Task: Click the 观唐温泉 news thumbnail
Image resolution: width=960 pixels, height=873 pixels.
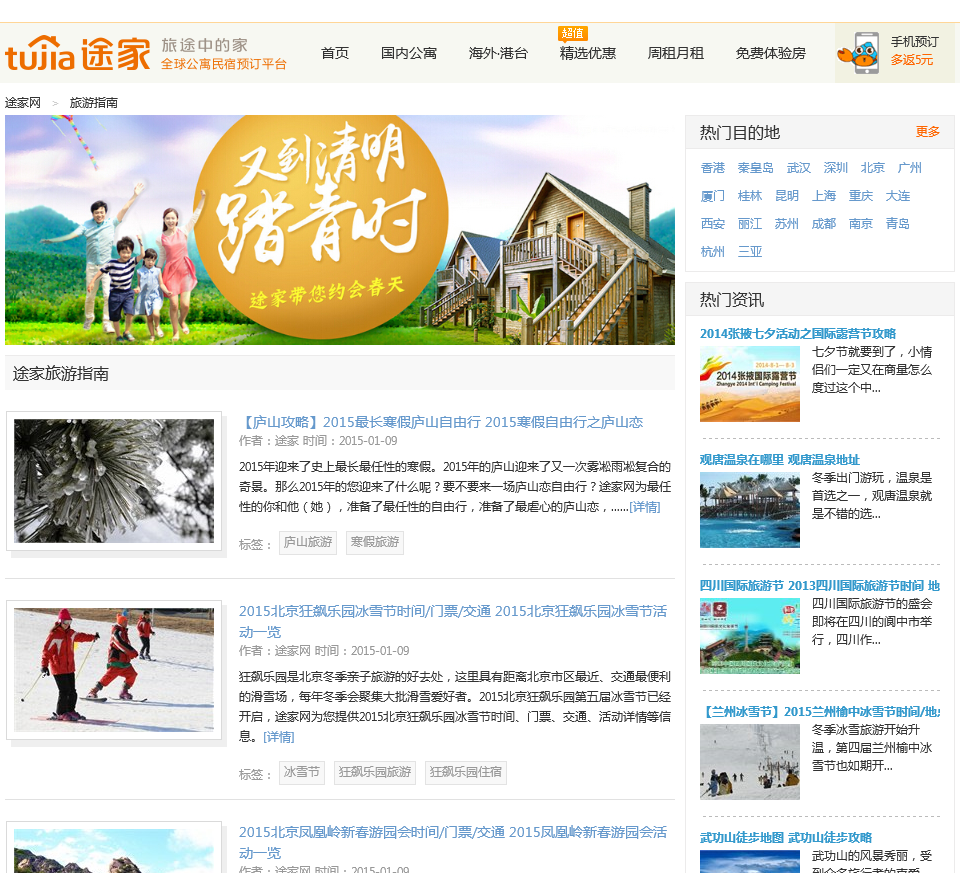Action: point(750,510)
